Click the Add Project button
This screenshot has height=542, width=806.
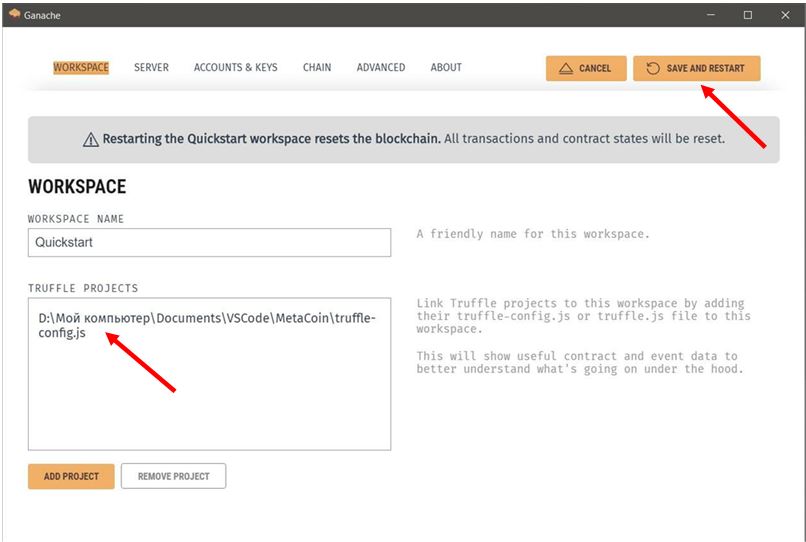pos(71,476)
